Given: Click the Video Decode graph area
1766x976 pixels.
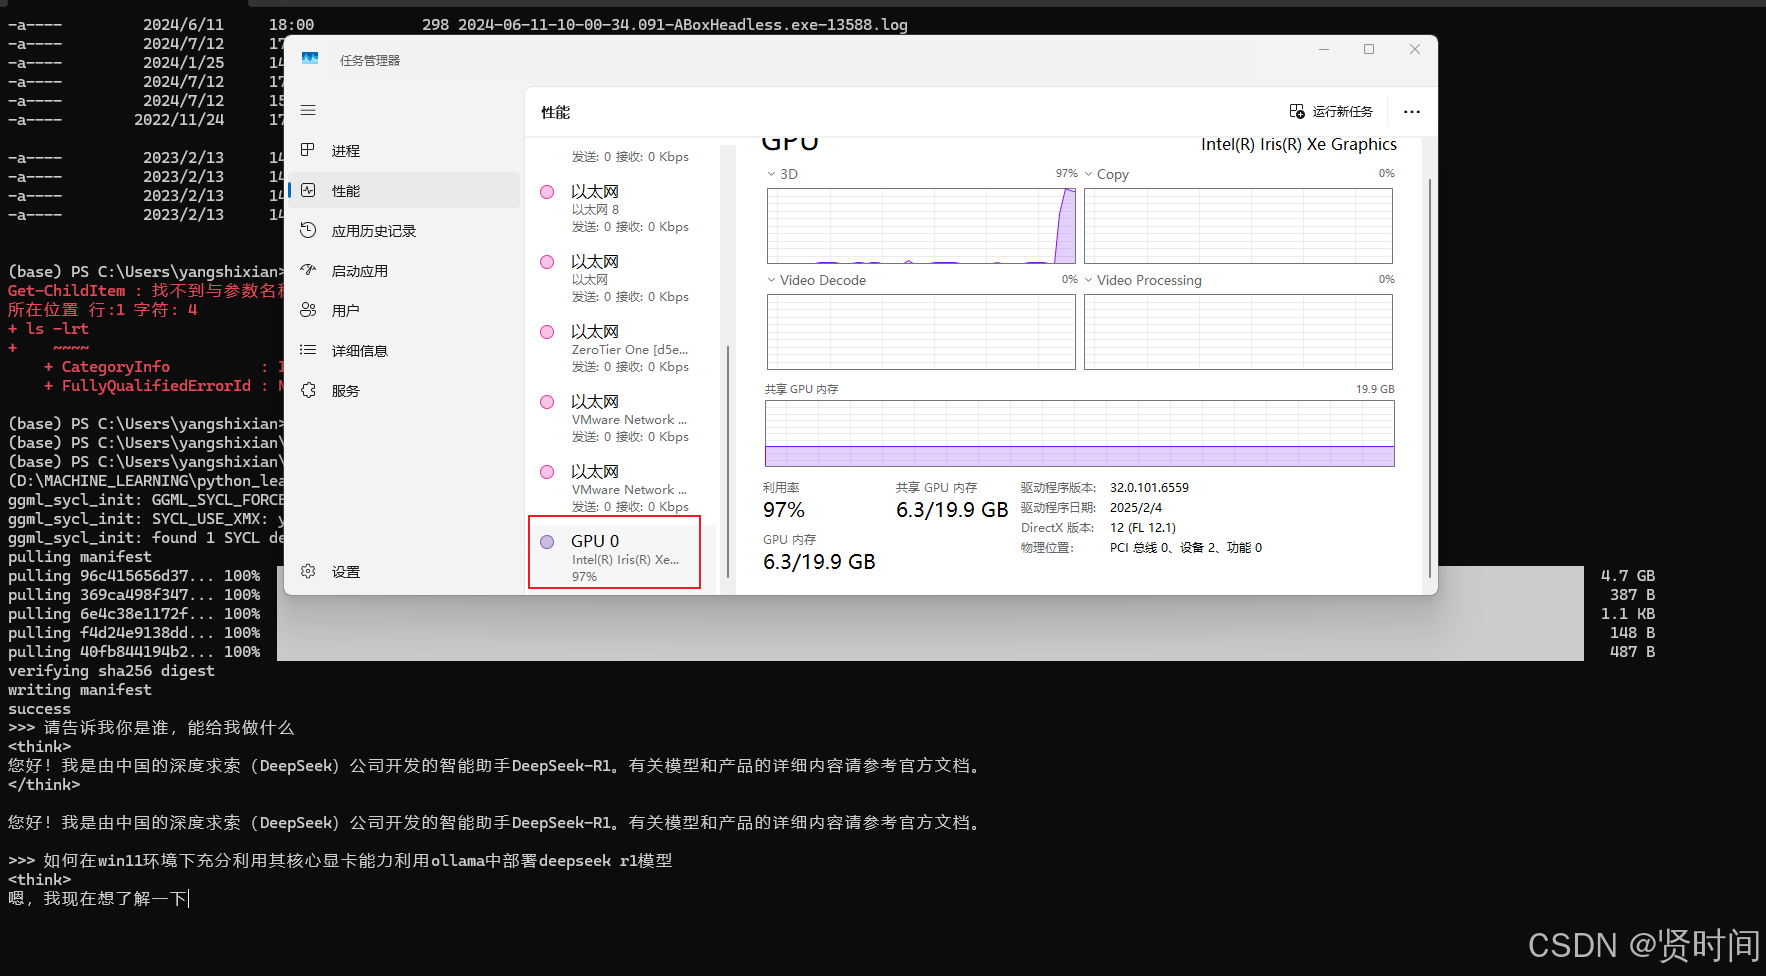Looking at the screenshot, I should 921,332.
